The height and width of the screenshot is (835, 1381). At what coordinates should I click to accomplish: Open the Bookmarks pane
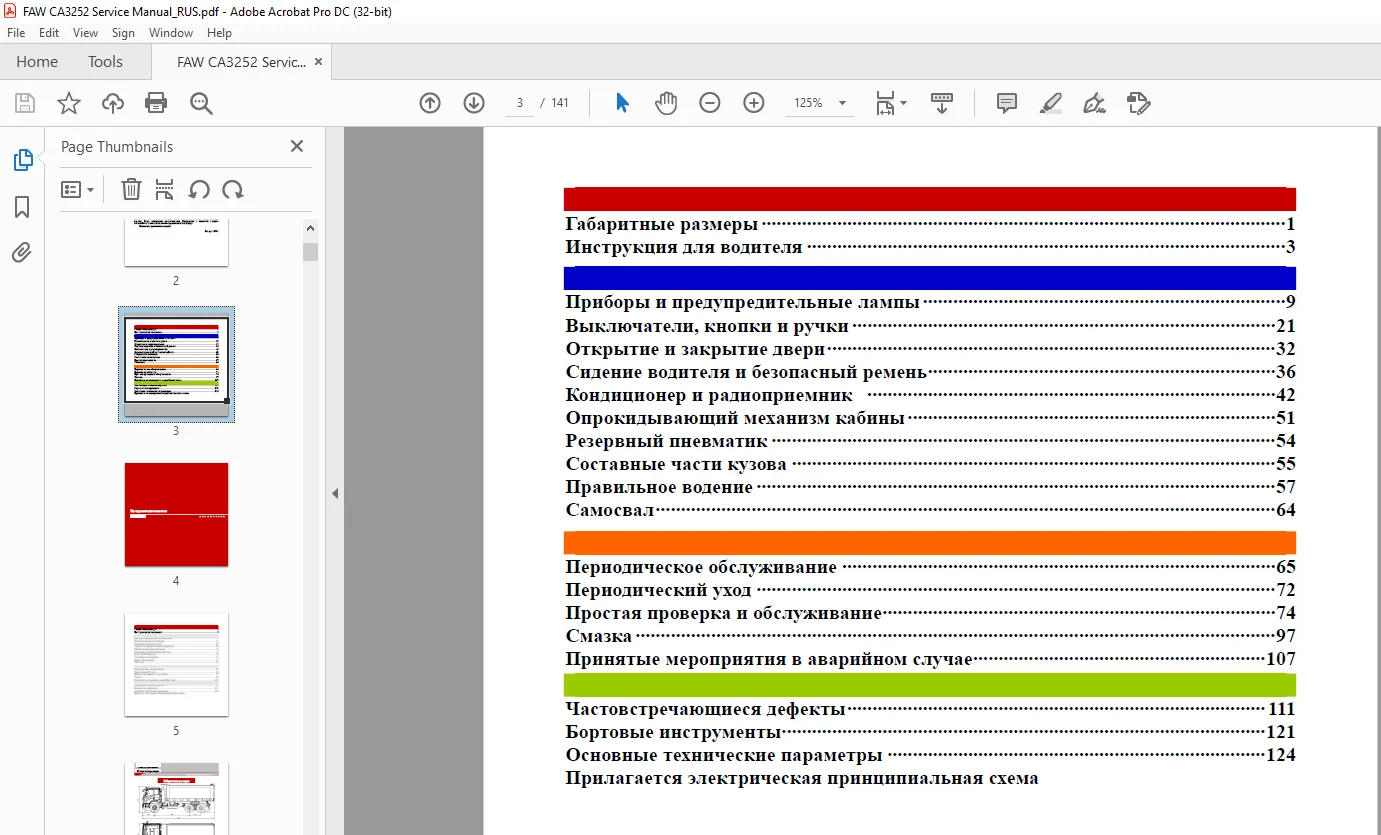click(22, 207)
